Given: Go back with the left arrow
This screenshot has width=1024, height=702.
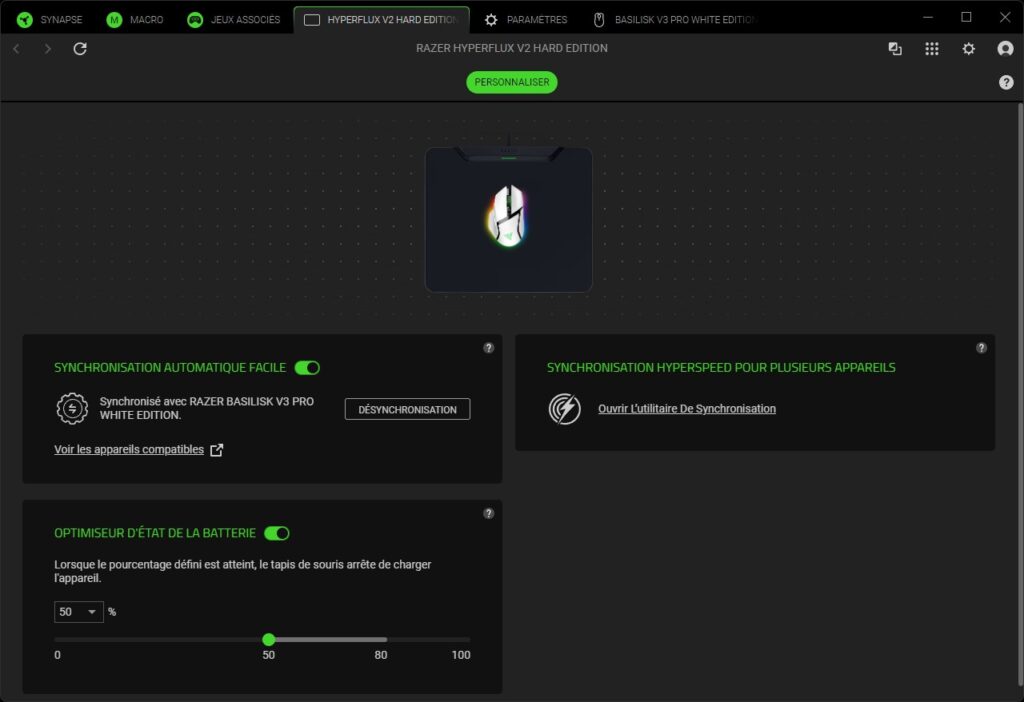Looking at the screenshot, I should coord(16,48).
